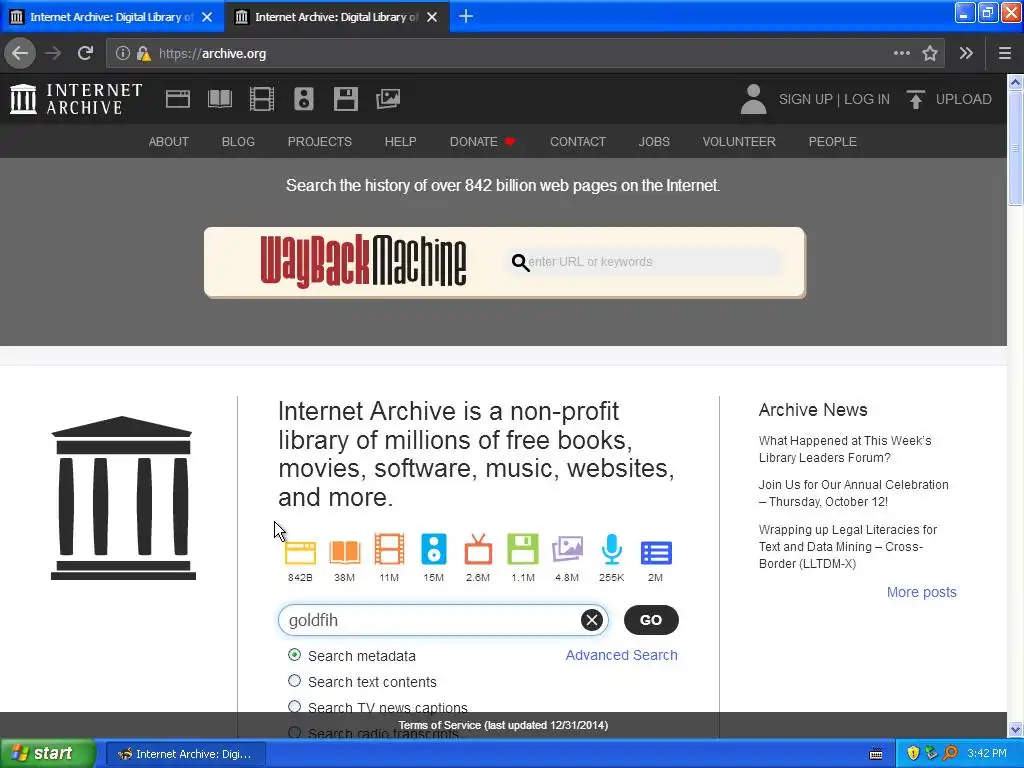Open the Video film icon in top navigation
The image size is (1024, 768).
(x=262, y=99)
